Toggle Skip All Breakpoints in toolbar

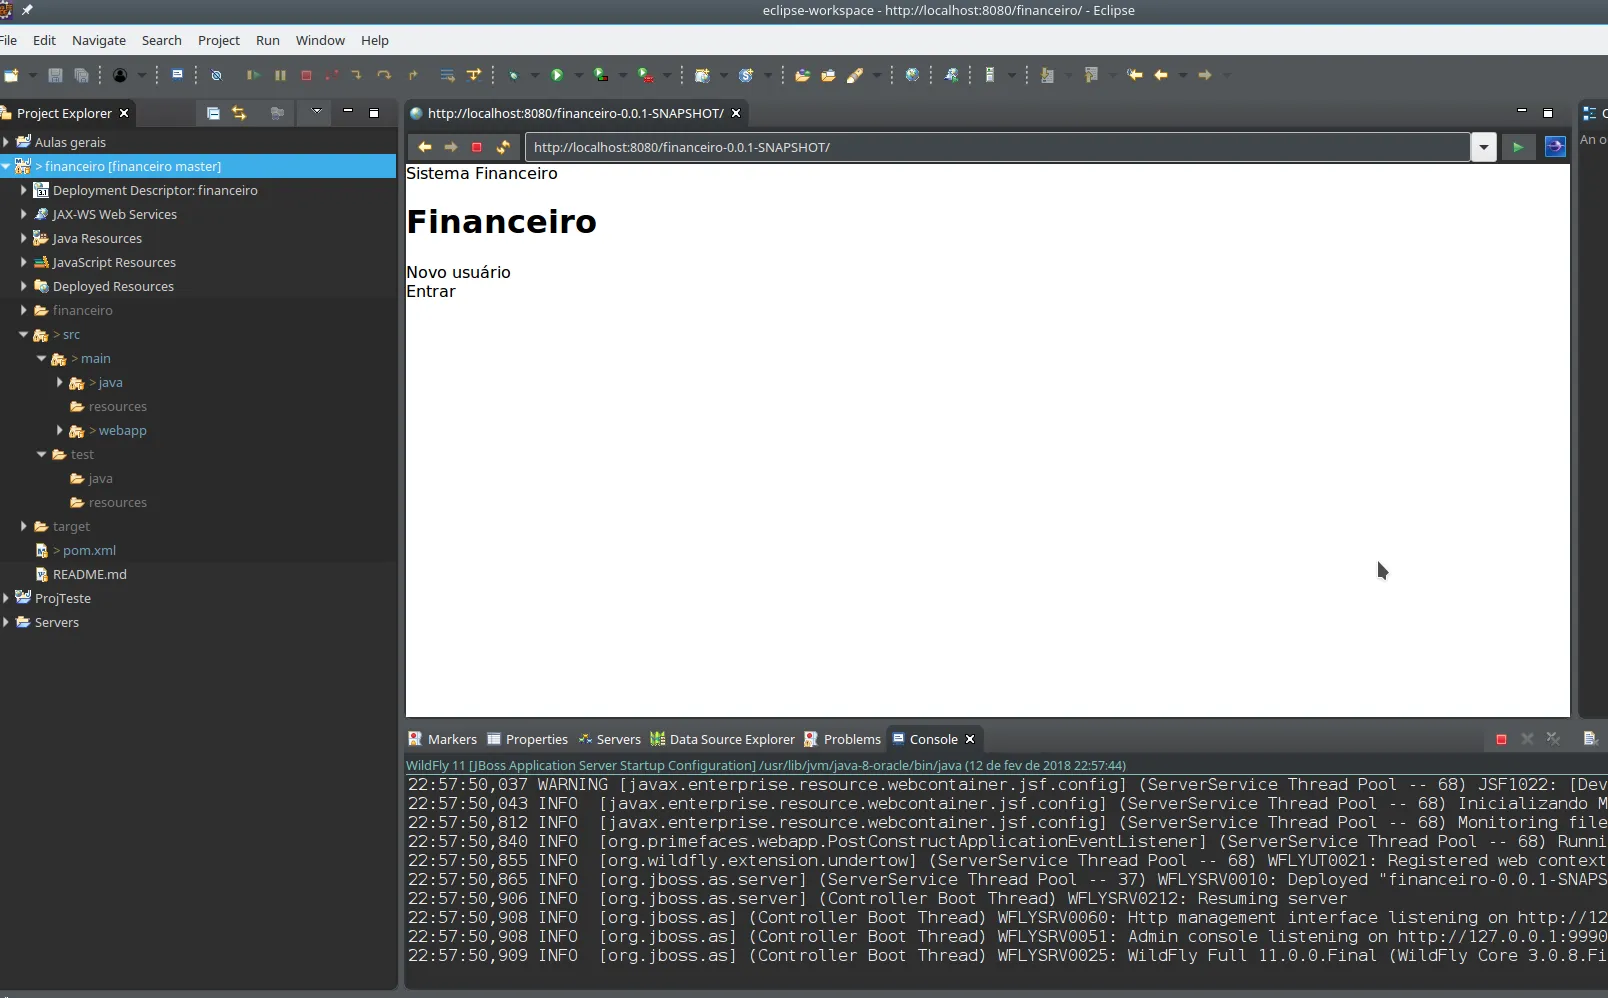(216, 75)
